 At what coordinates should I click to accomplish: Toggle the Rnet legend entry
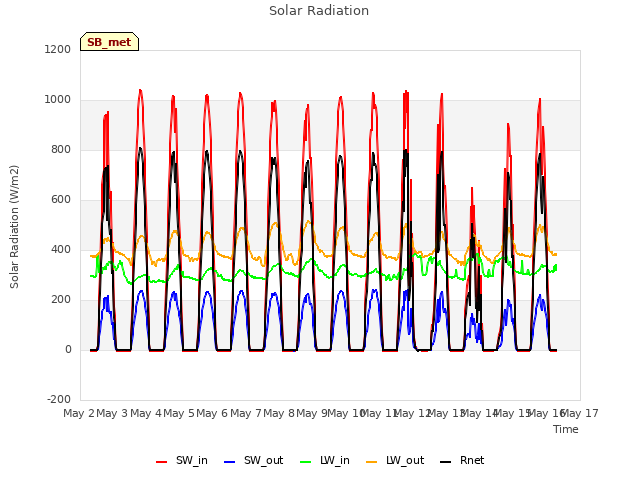pos(462,460)
